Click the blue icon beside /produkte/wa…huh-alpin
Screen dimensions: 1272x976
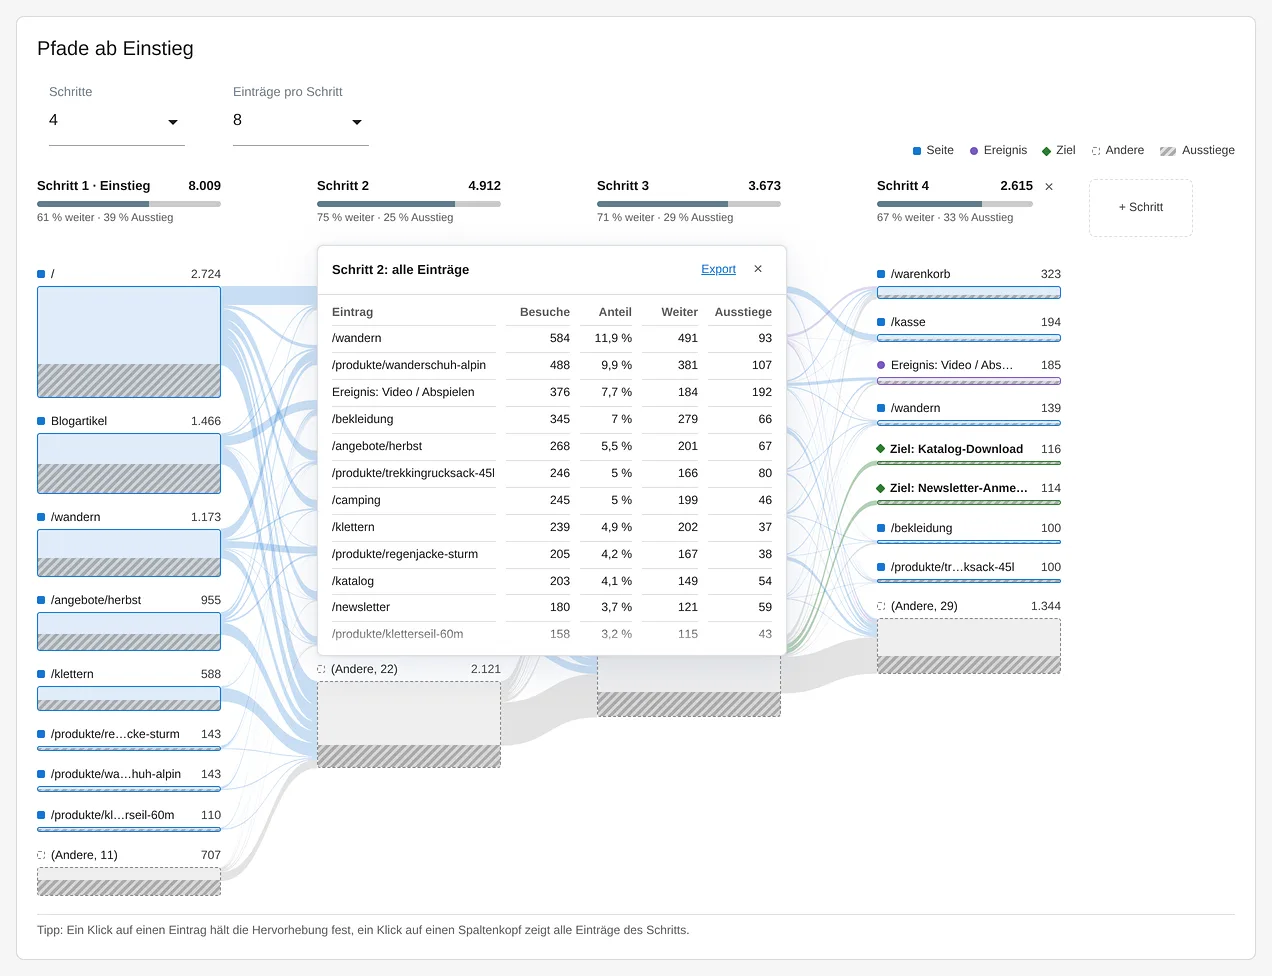[41, 774]
